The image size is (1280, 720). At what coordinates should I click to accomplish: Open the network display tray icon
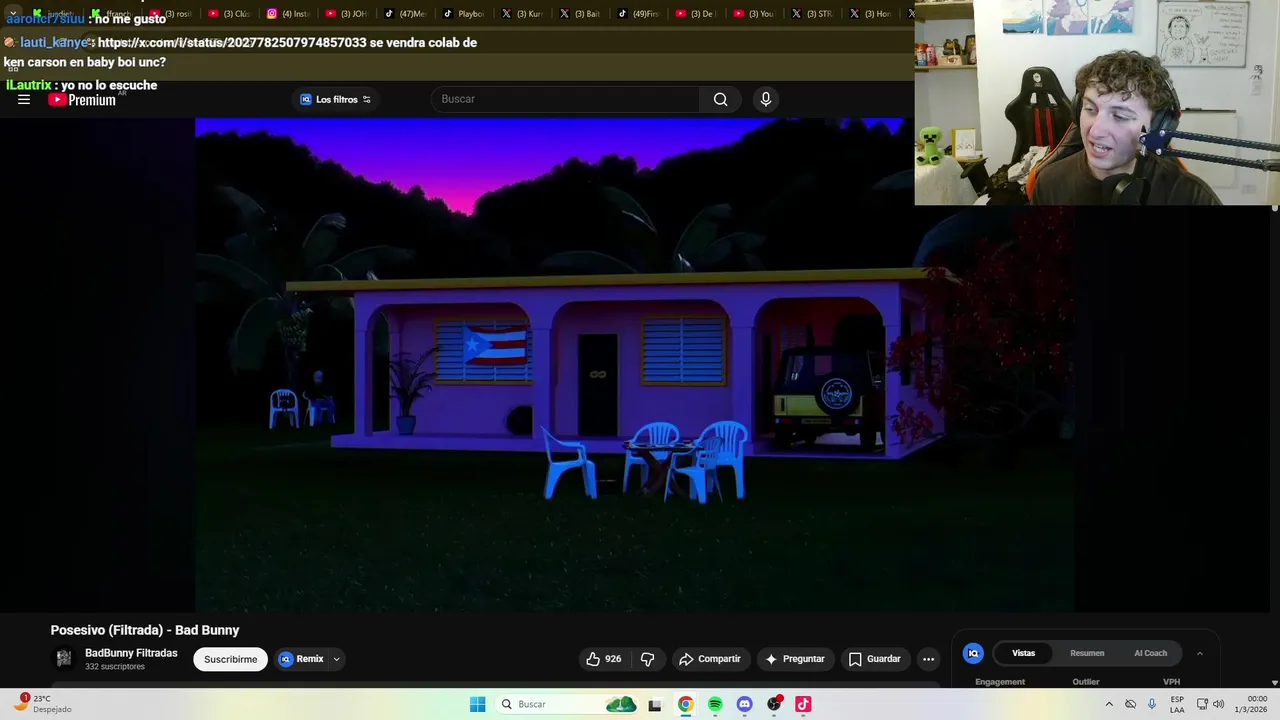coord(1202,704)
